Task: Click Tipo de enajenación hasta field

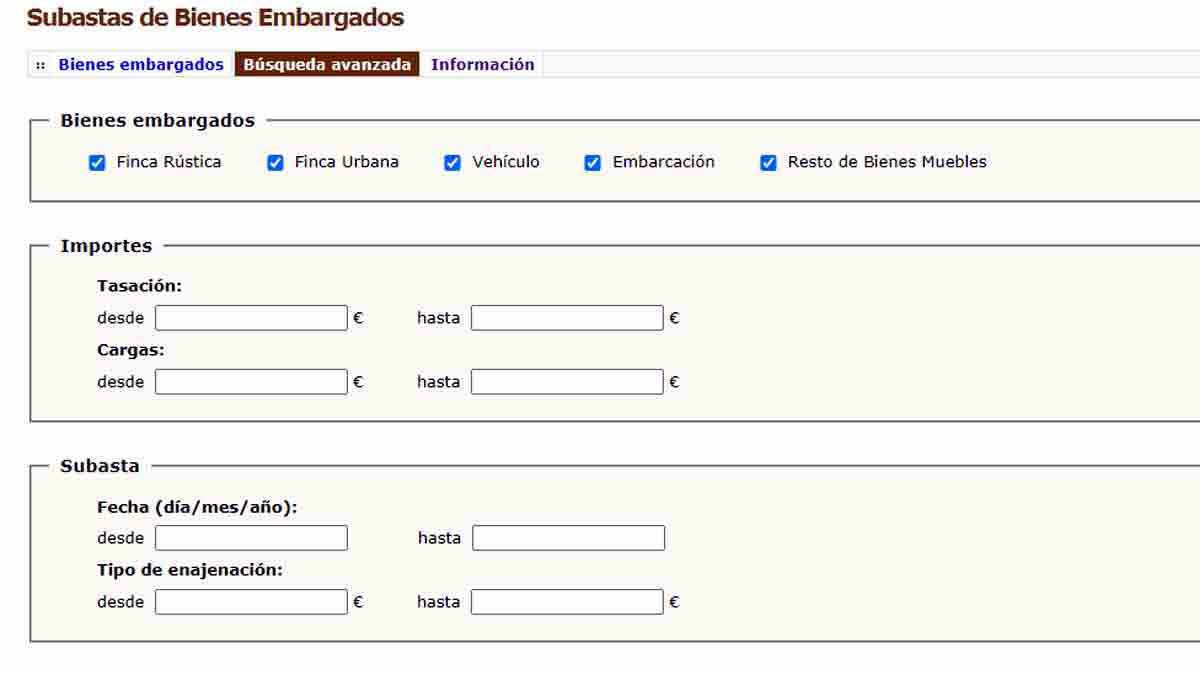Action: pyautogui.click(x=567, y=602)
